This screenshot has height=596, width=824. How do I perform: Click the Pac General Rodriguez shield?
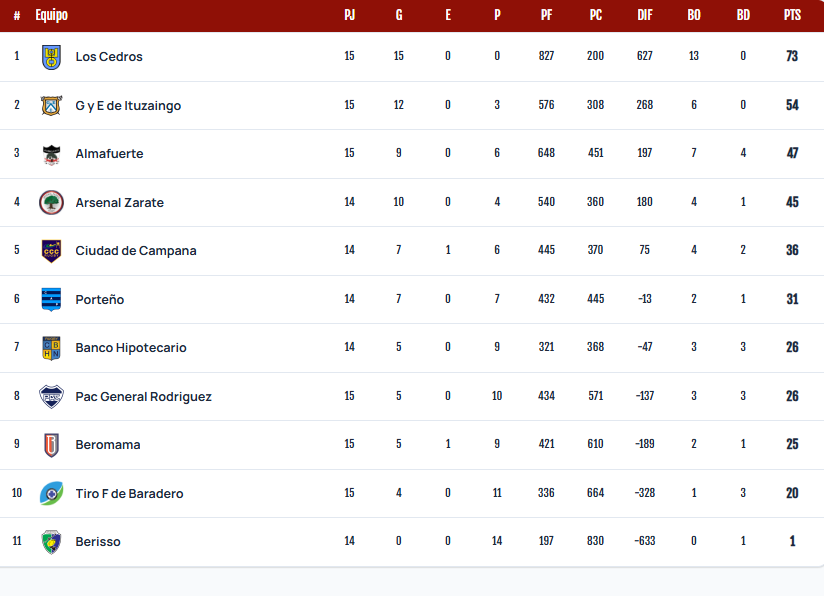tap(52, 397)
